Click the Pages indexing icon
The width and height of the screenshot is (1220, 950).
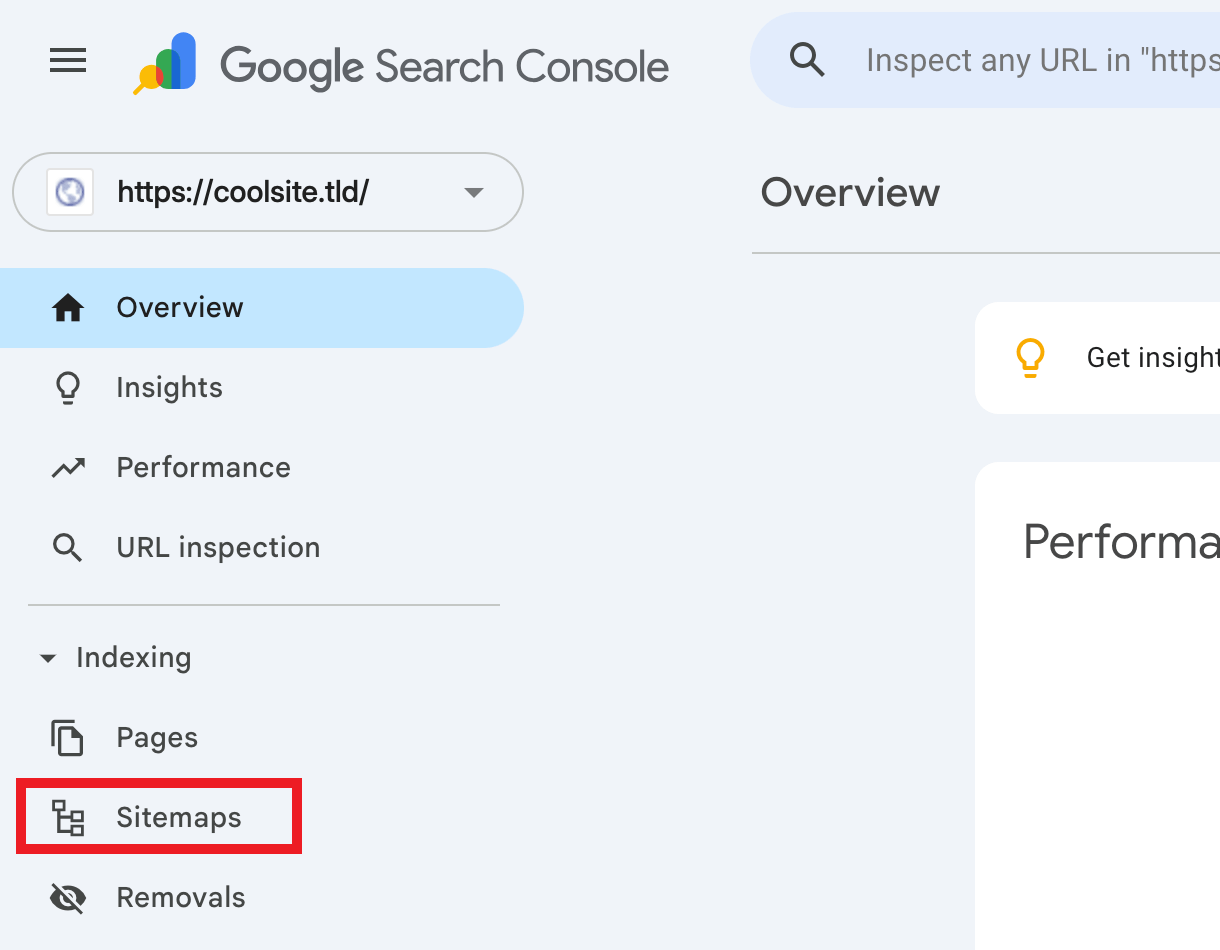[x=67, y=737]
